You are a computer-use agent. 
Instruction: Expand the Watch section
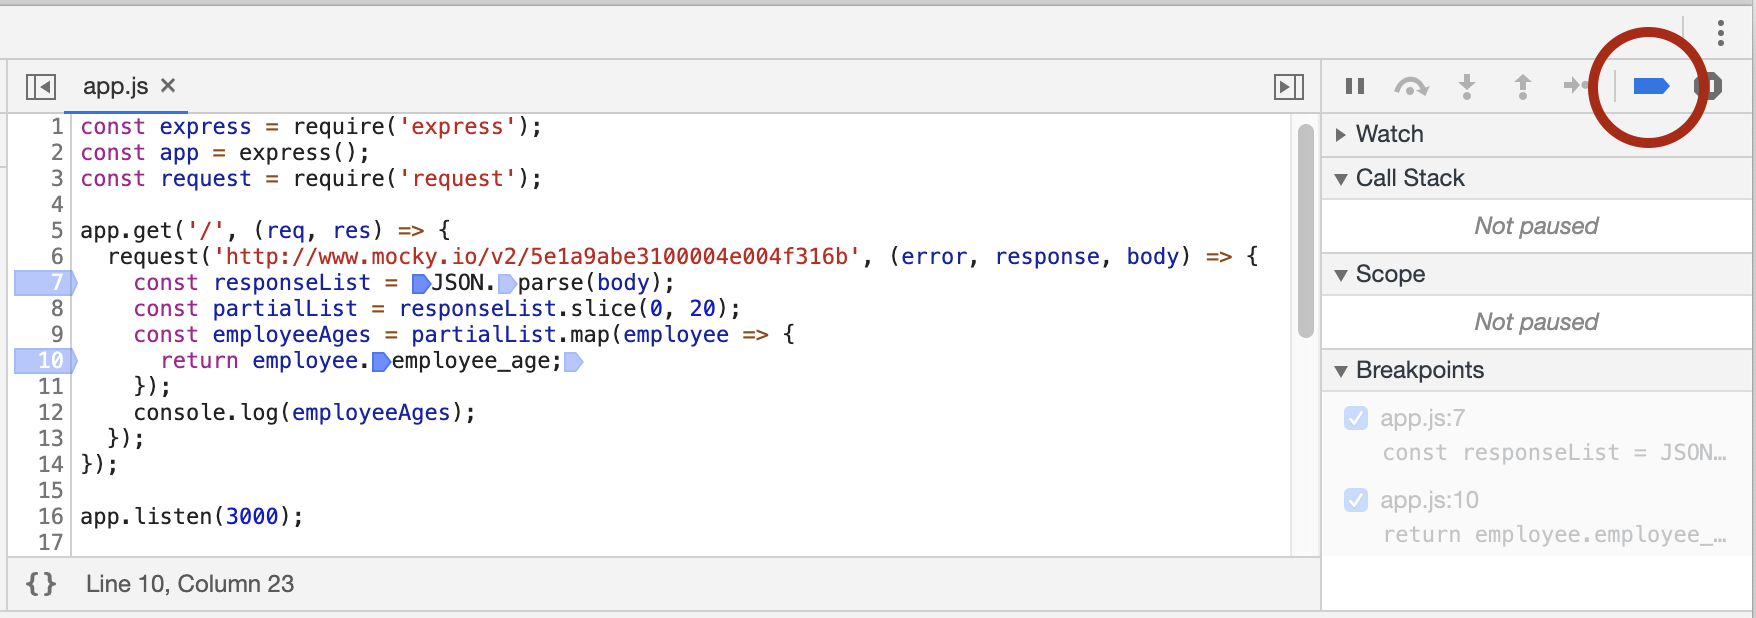(1341, 135)
